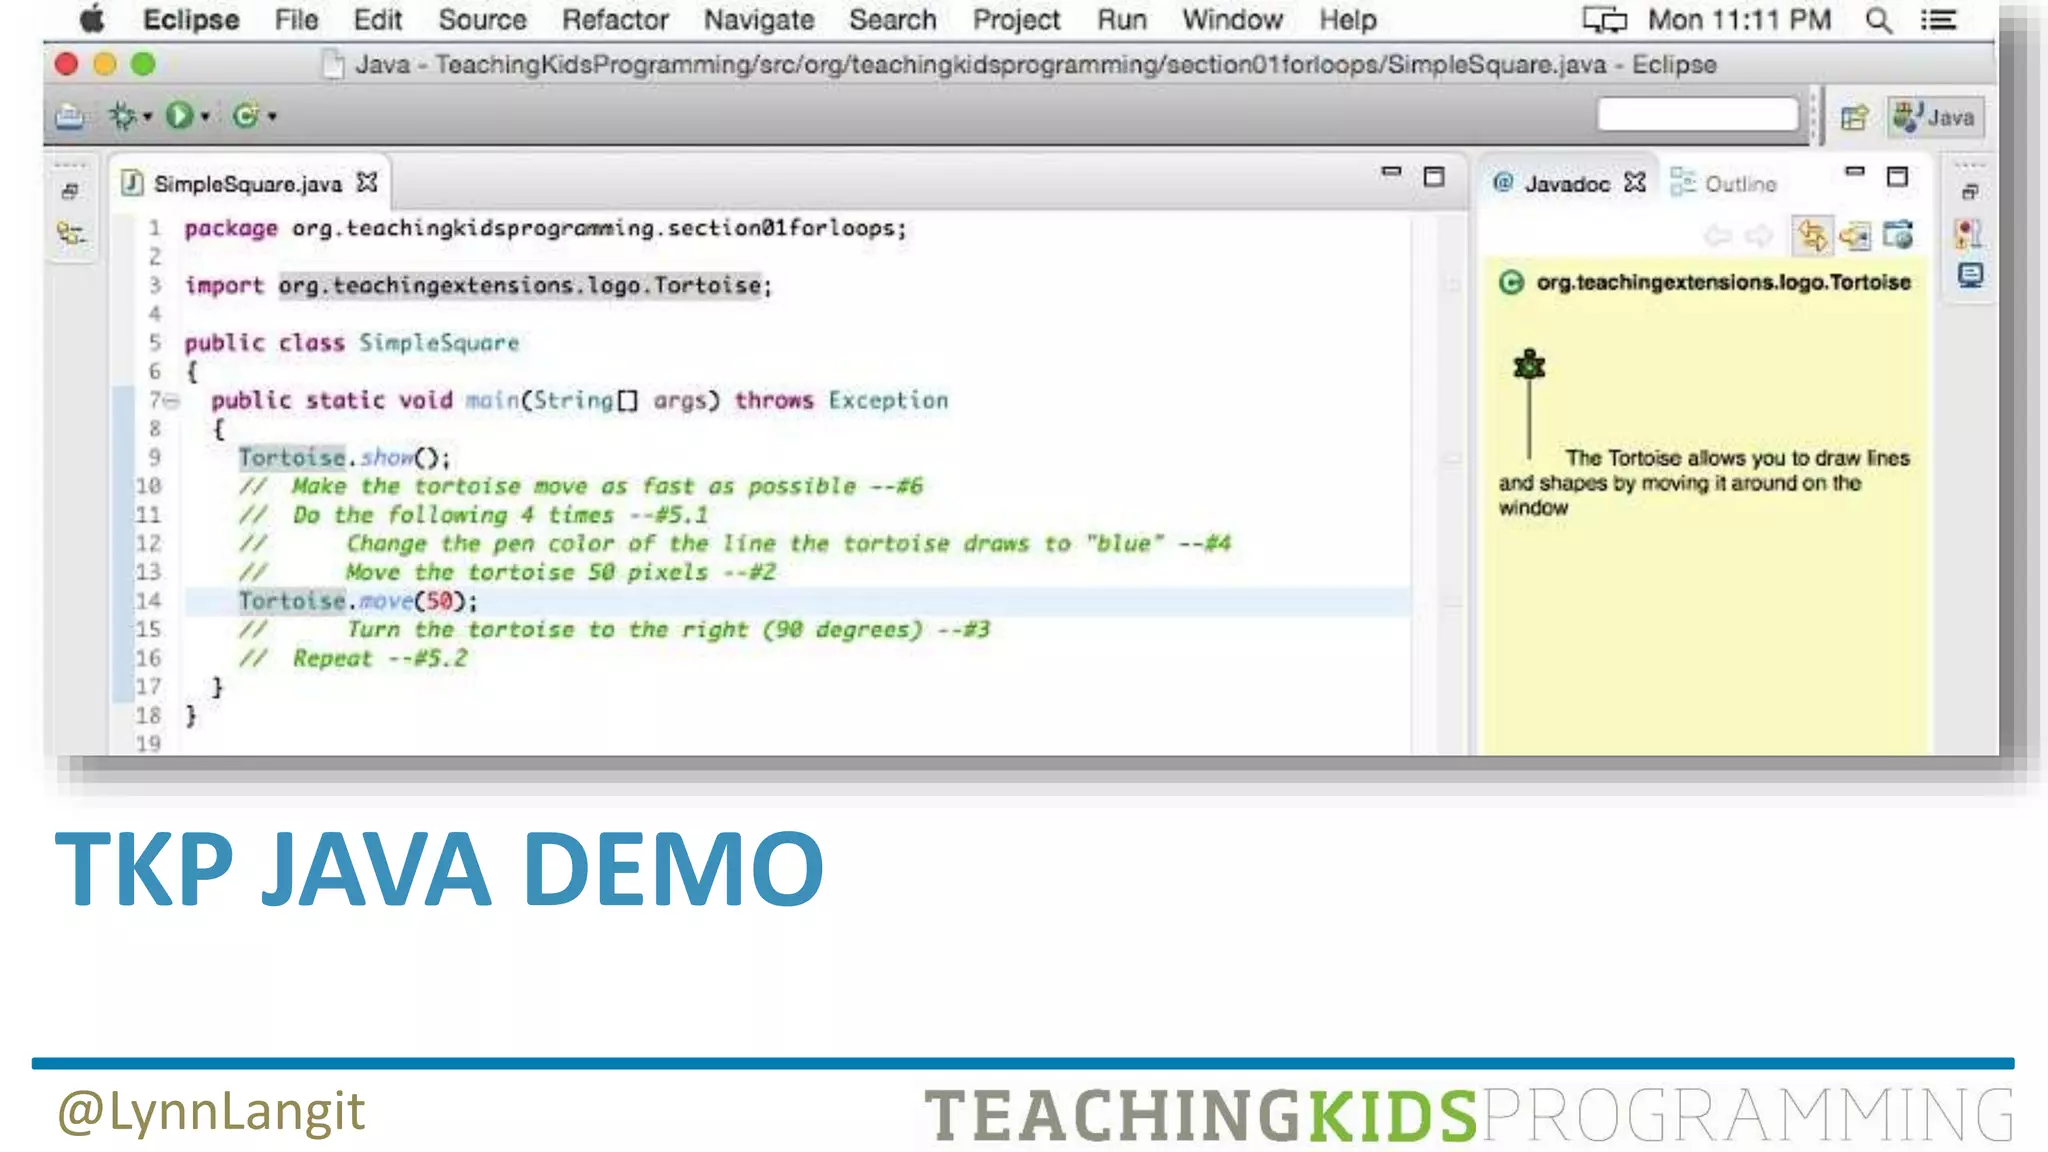Click the New Java Class icon
This screenshot has width=2048, height=1152.
245,116
